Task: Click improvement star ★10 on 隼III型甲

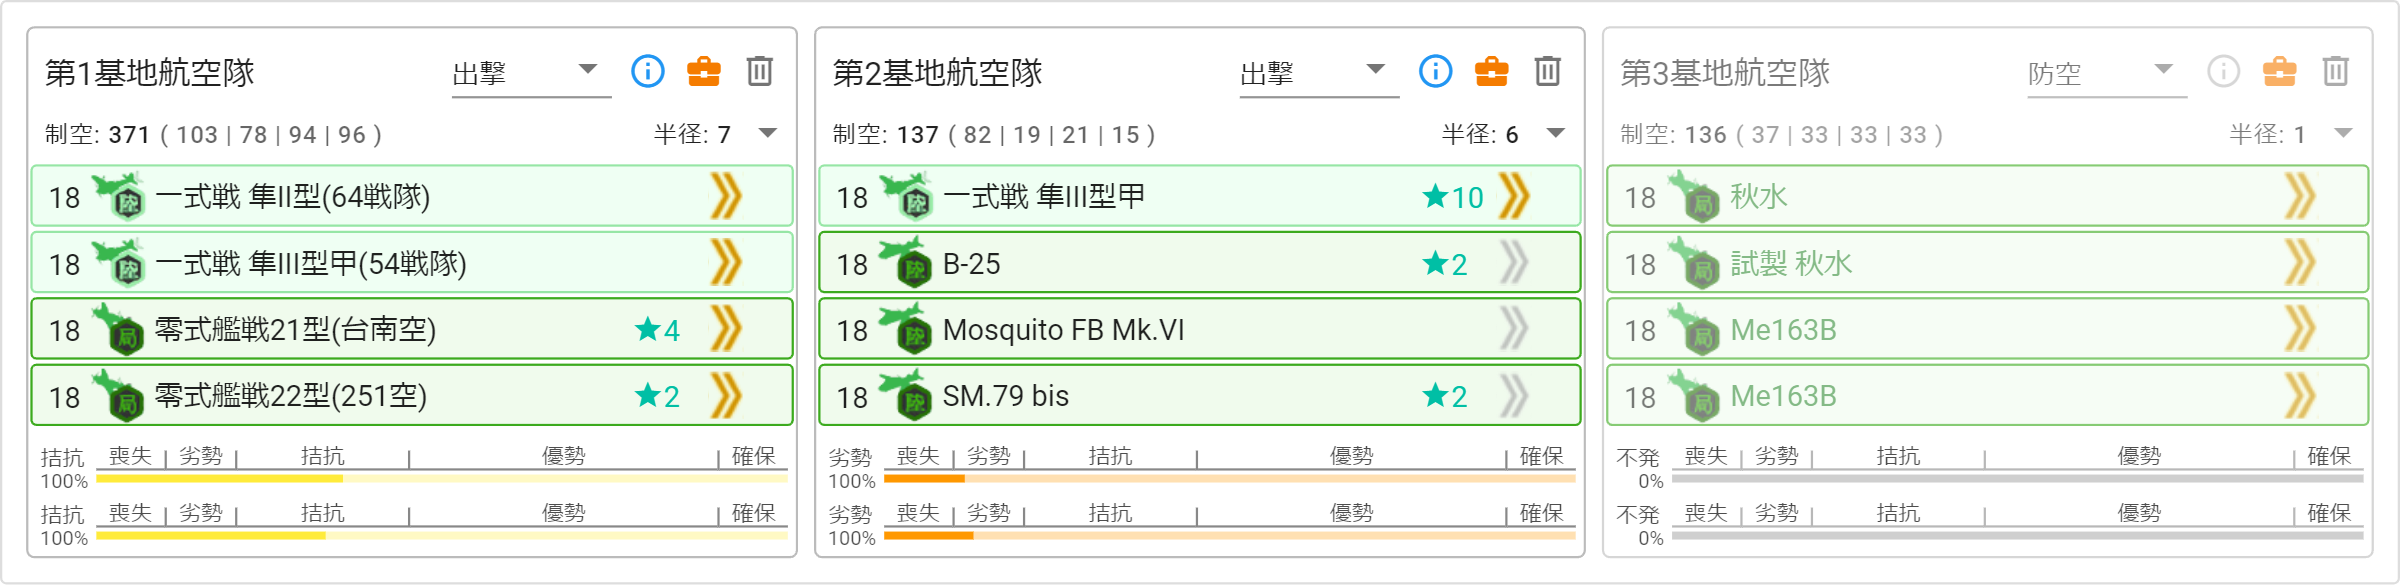Action: (1453, 197)
